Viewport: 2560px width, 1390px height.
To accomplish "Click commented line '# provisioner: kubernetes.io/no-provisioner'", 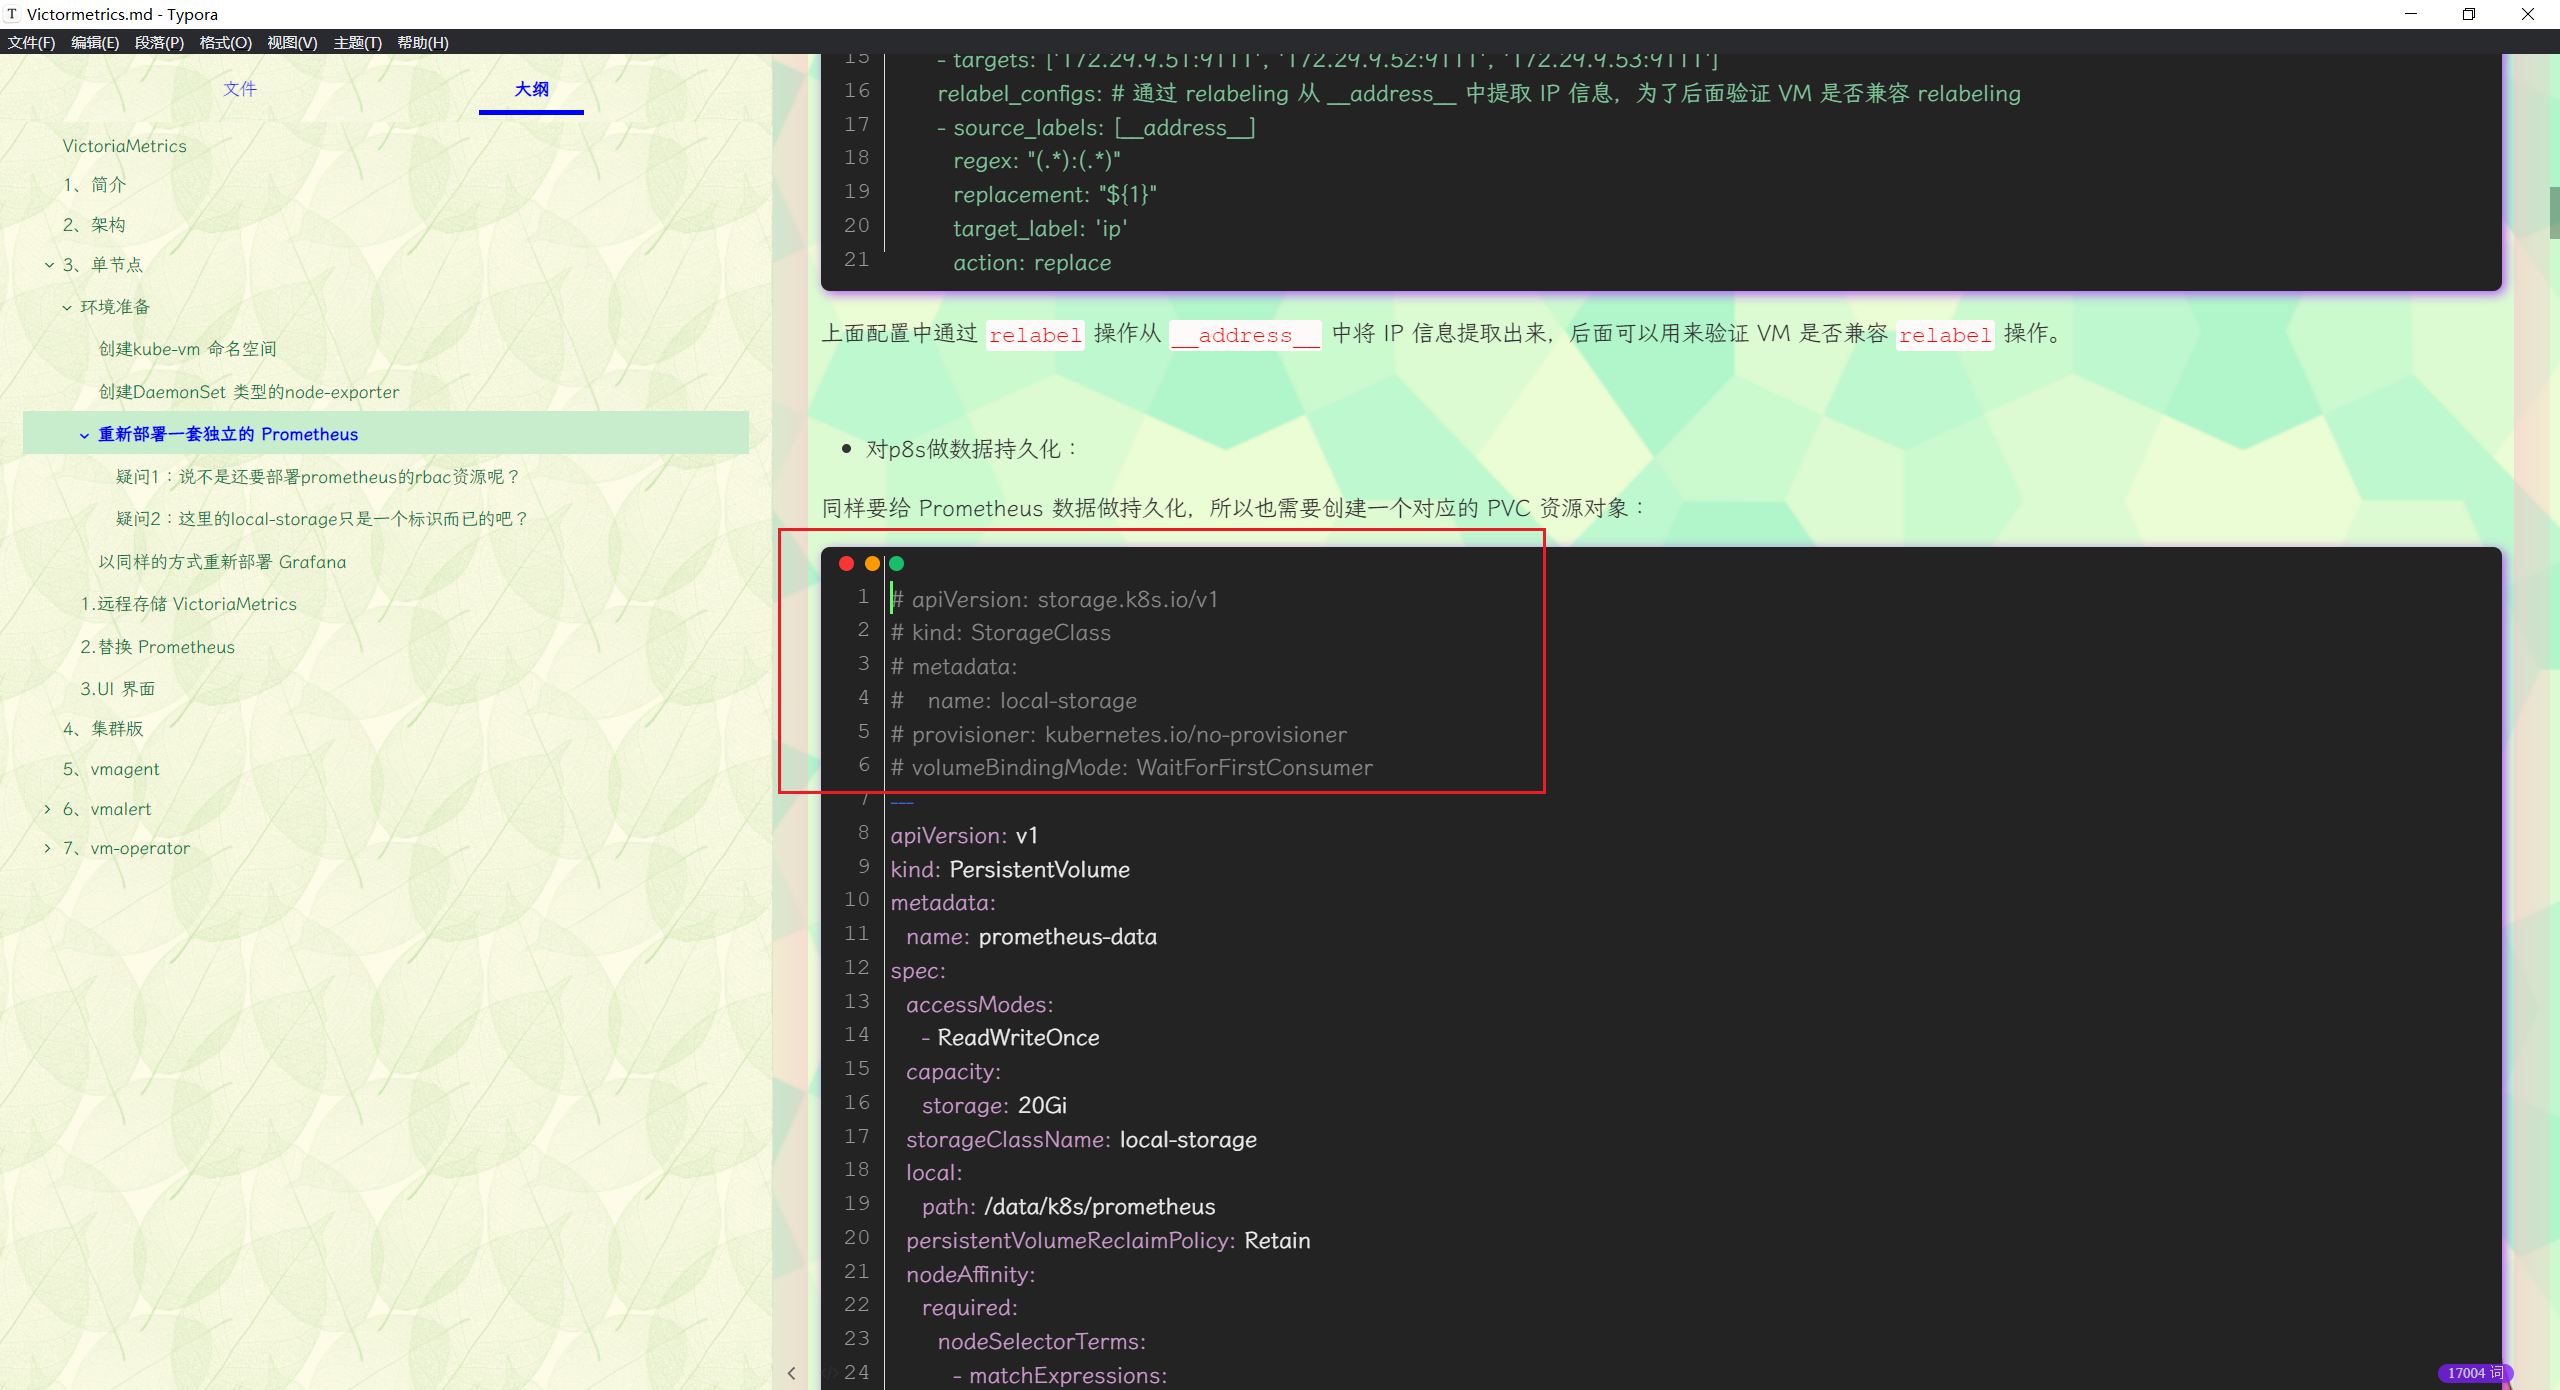I will point(1119,735).
